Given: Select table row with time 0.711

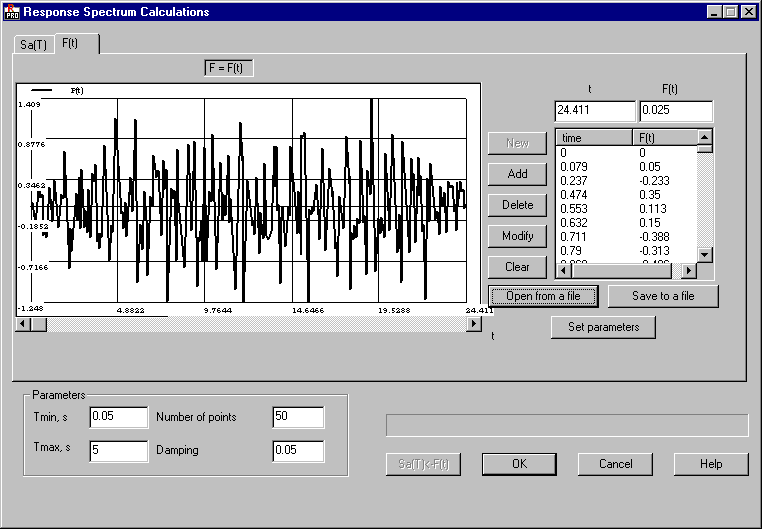Looking at the screenshot, I should pyautogui.click(x=626, y=237).
